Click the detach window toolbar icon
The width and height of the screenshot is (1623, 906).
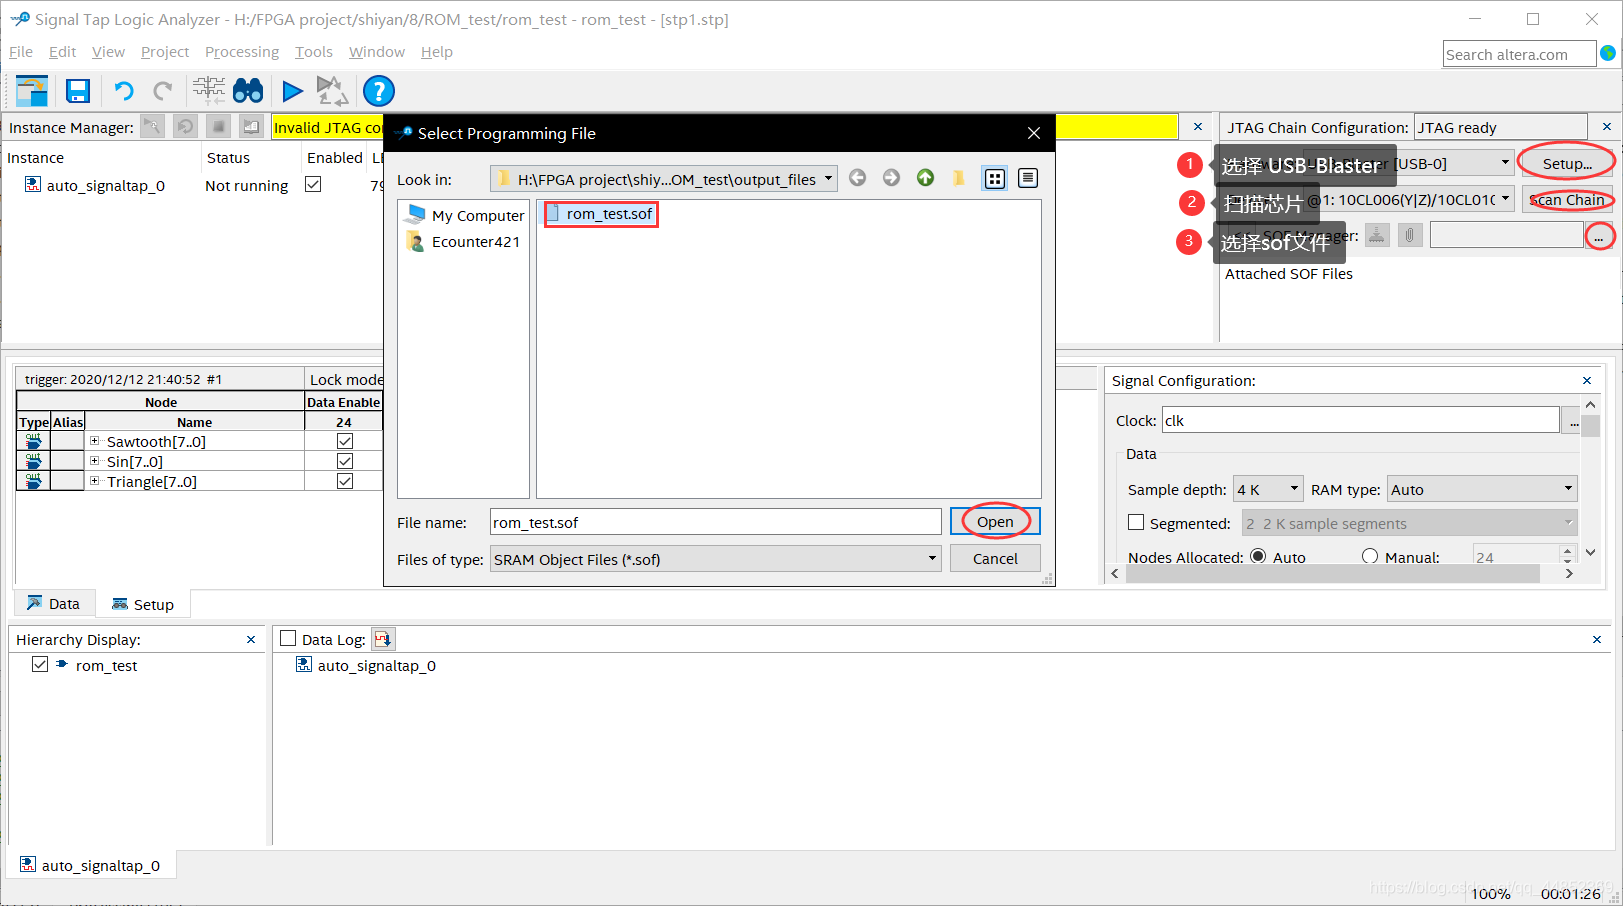[31, 91]
